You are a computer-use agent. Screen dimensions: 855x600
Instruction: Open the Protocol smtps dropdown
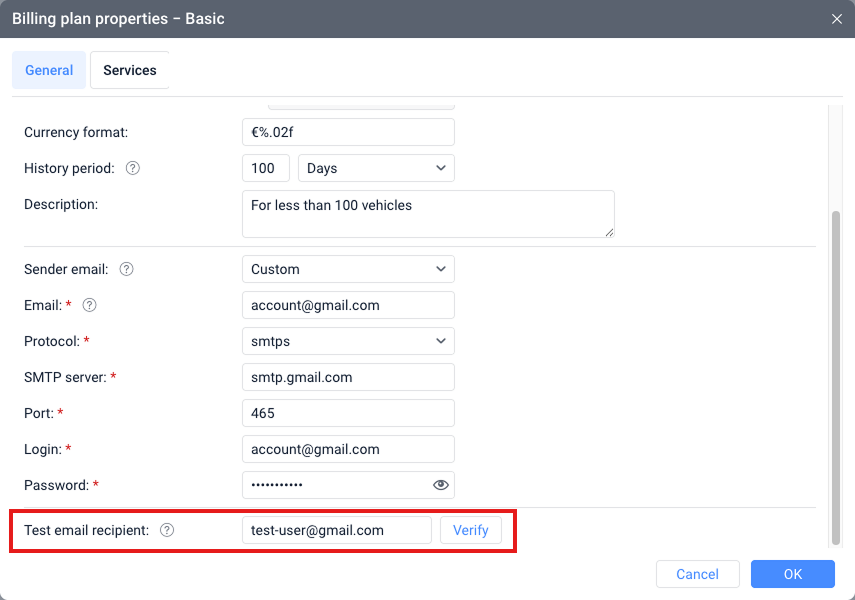(348, 341)
